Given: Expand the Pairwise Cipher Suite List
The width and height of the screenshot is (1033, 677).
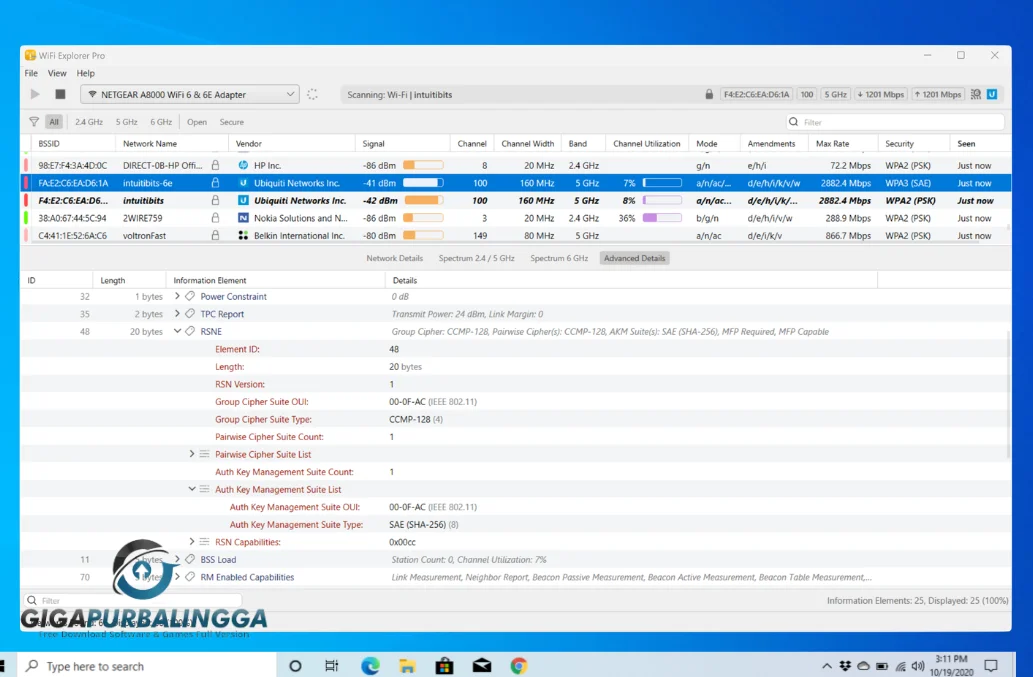Looking at the screenshot, I should [192, 454].
